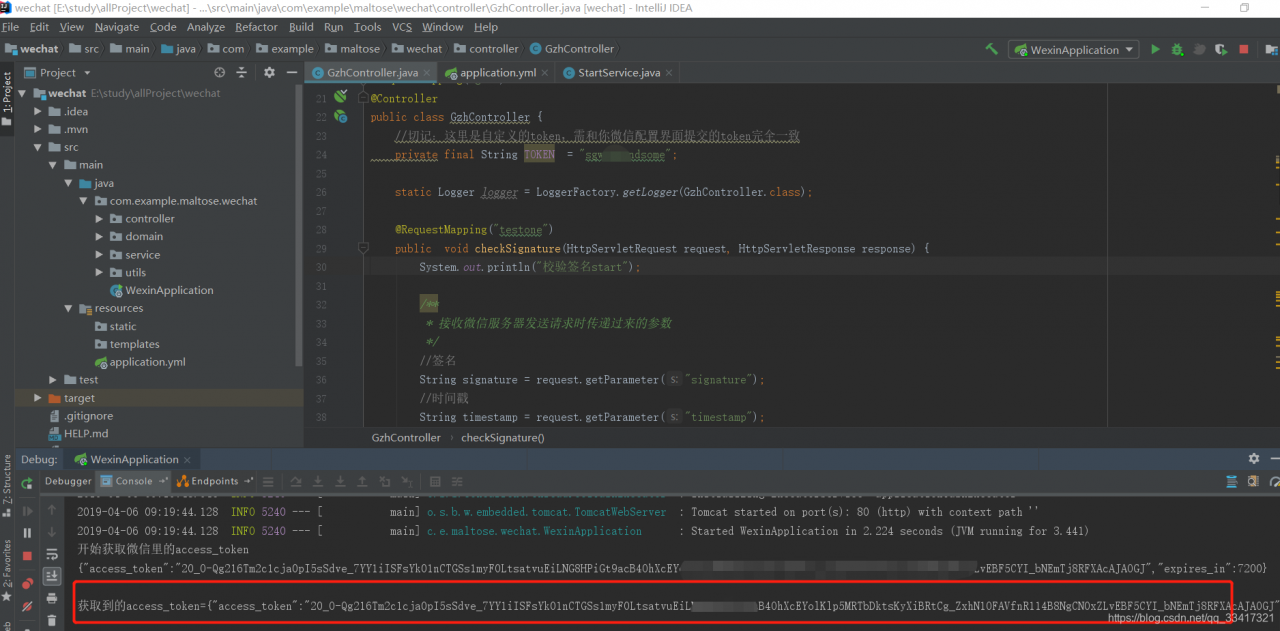Expand the domain package

point(100,237)
